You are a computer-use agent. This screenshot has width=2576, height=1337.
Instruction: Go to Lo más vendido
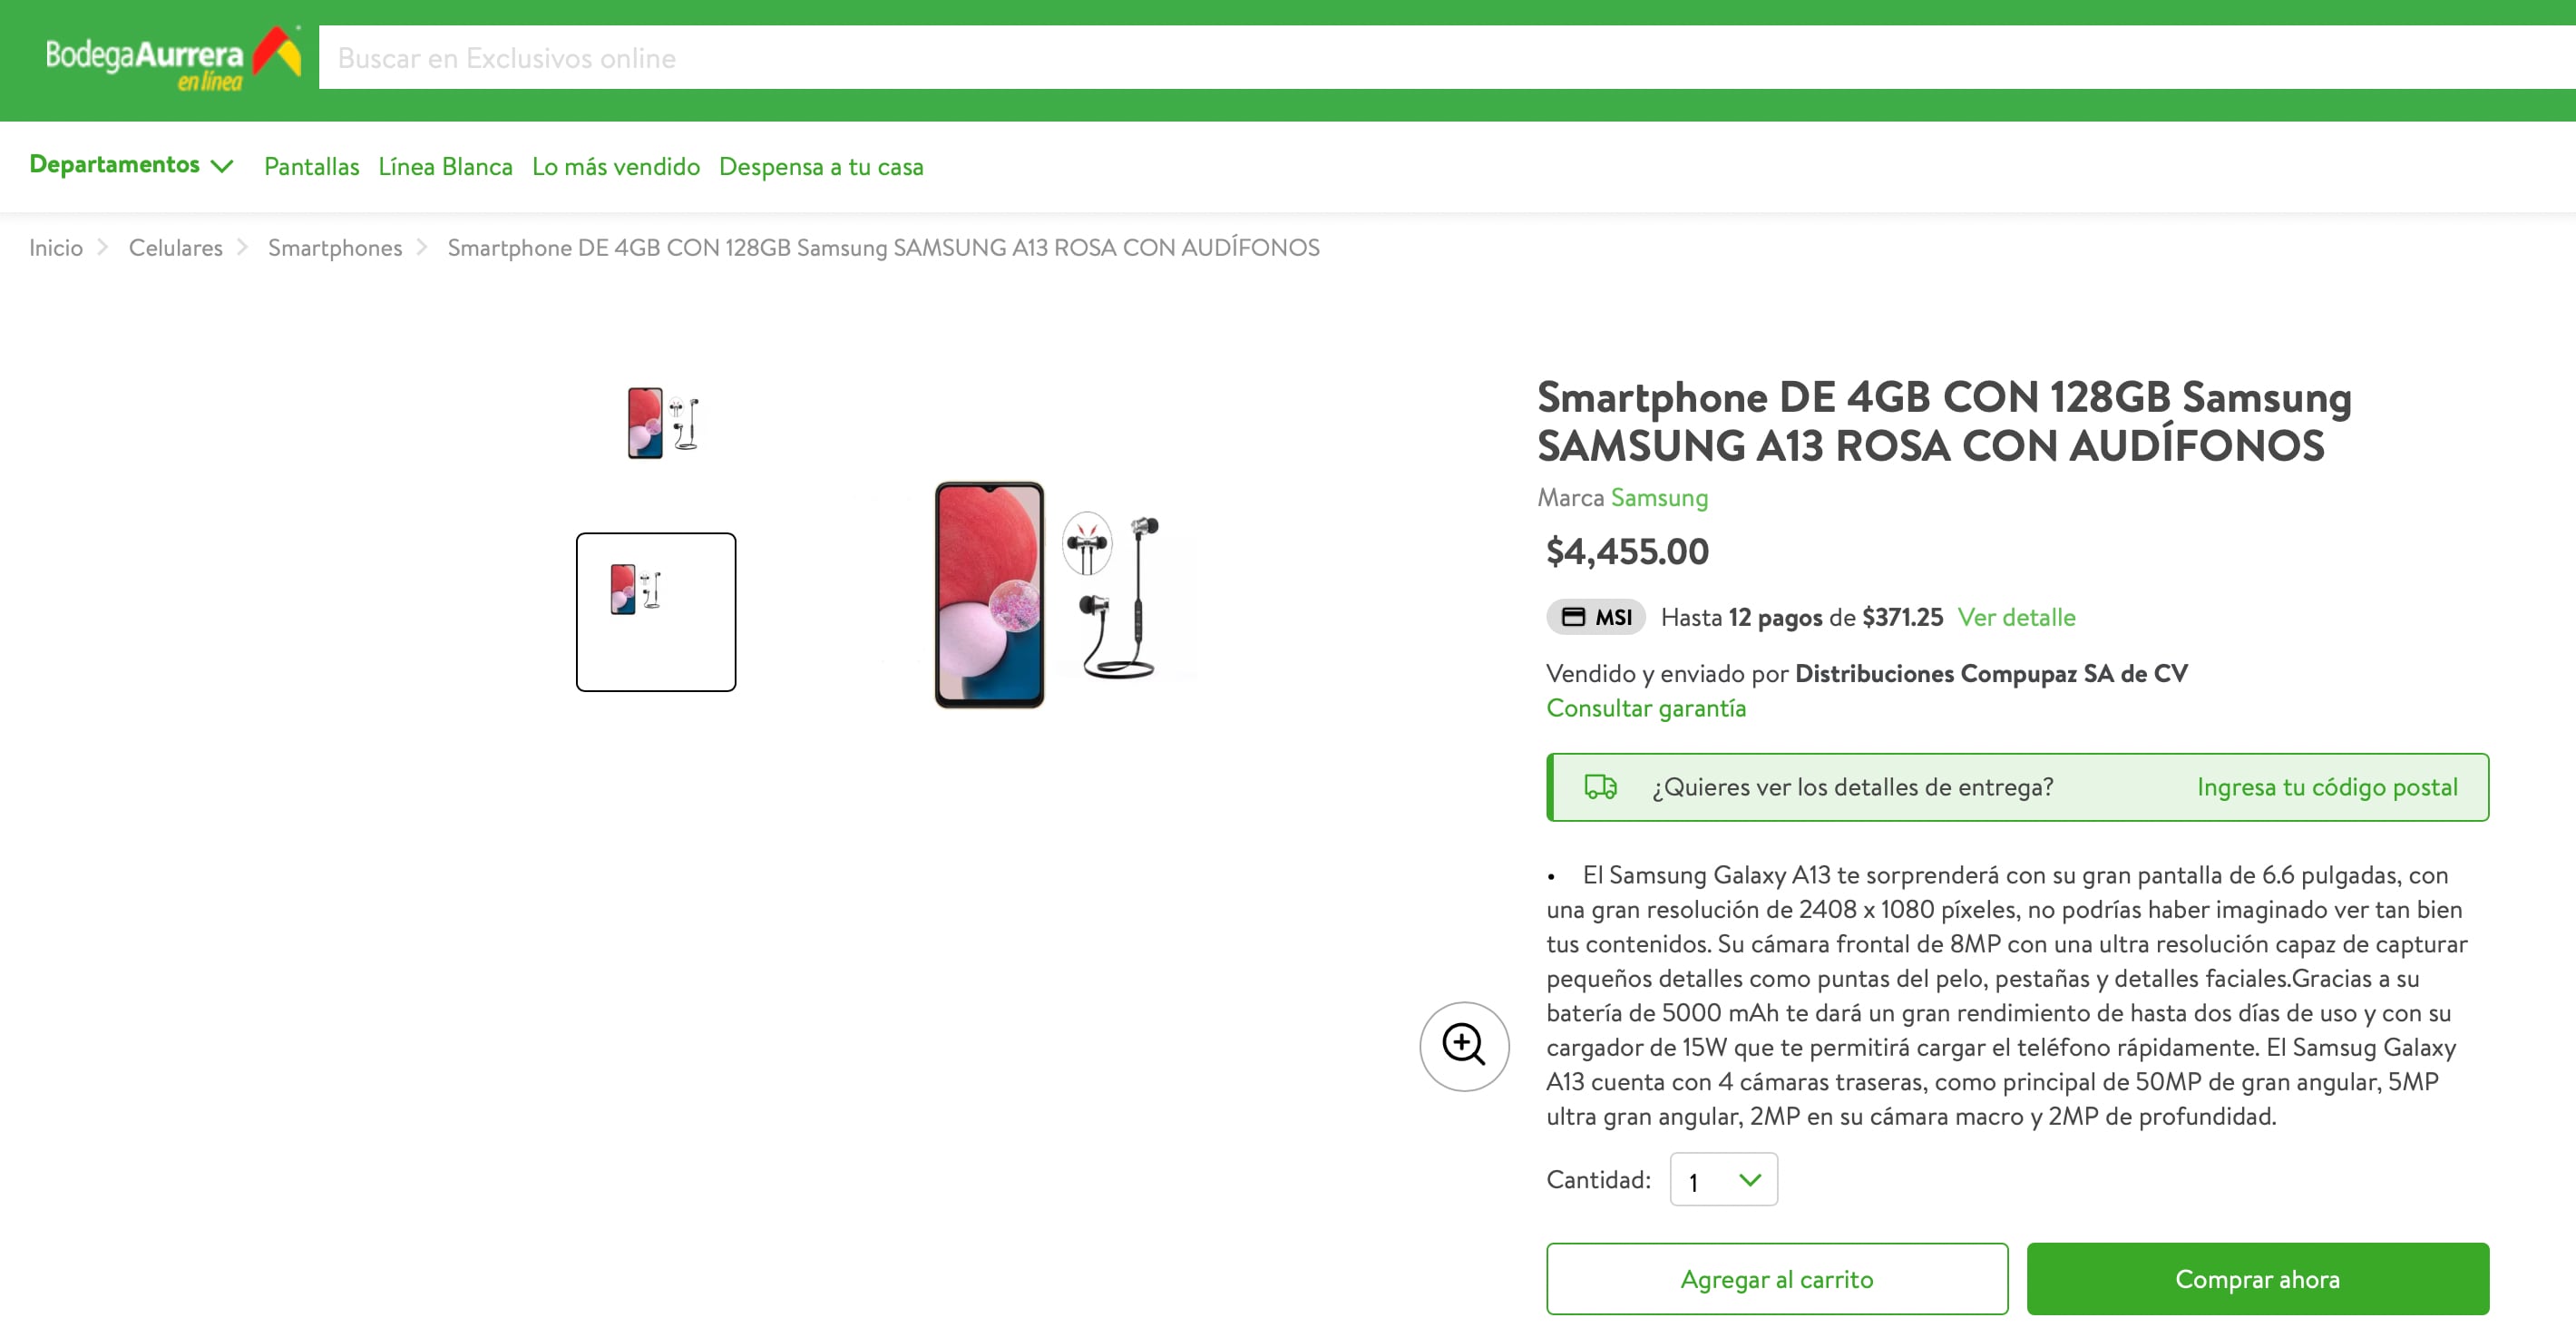pos(615,167)
